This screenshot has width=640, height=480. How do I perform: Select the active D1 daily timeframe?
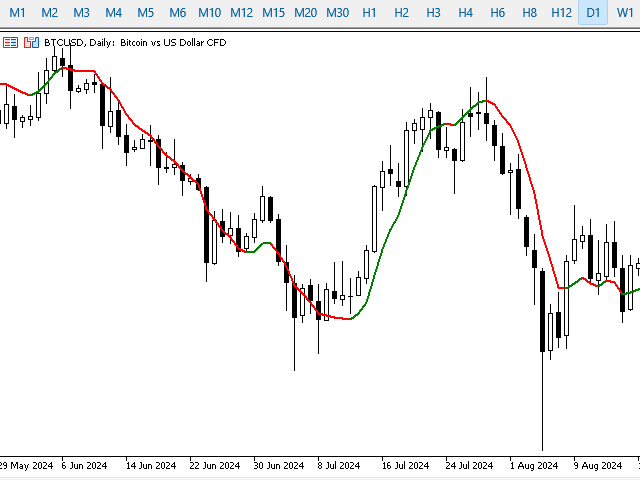(x=593, y=13)
